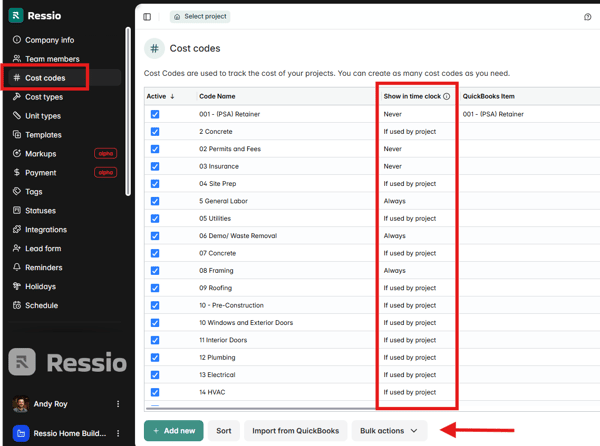Click the help icon at top right
The height and width of the screenshot is (446, 600).
[x=587, y=17]
